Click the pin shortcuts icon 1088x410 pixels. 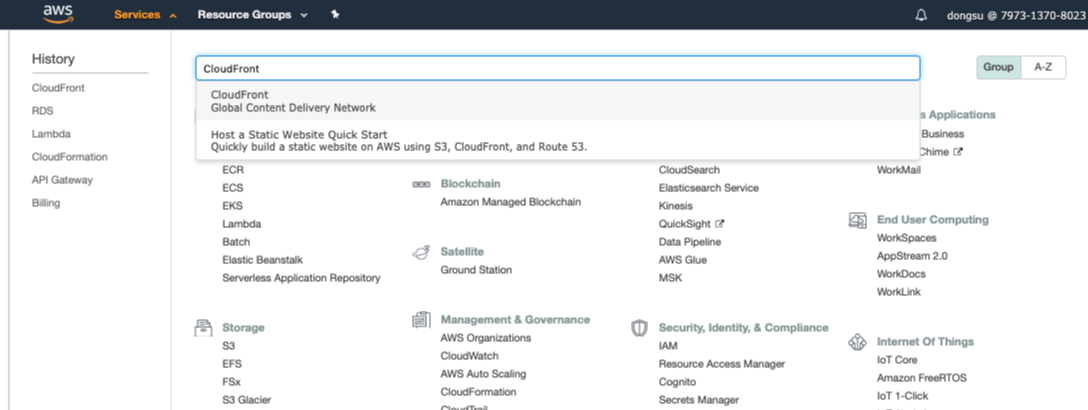pyautogui.click(x=335, y=15)
